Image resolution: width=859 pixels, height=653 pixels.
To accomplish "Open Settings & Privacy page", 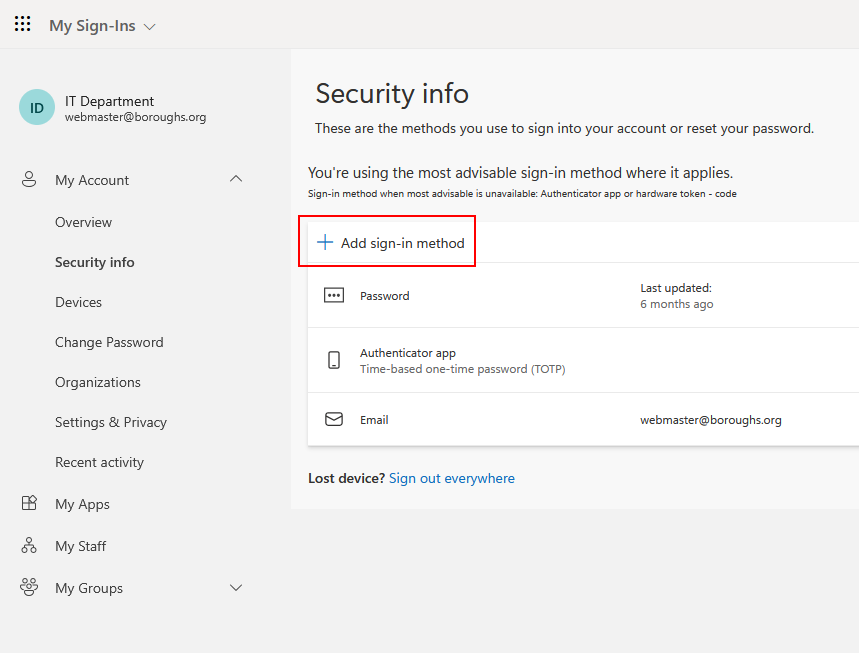I will [x=110, y=422].
